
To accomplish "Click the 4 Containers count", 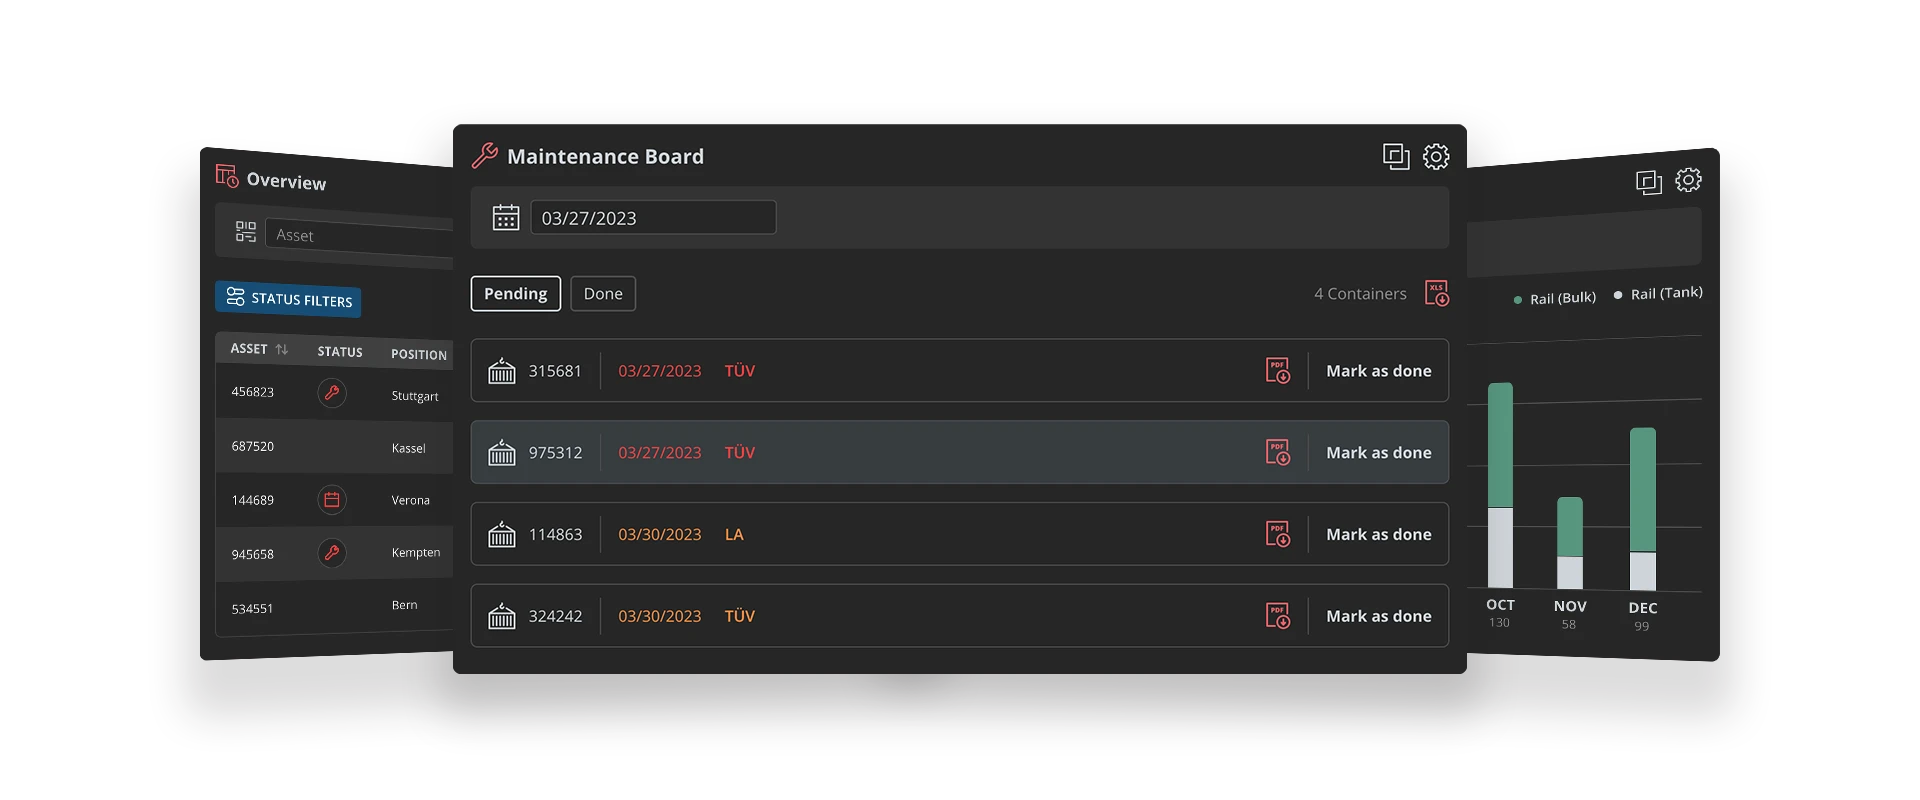I will click(x=1360, y=294).
